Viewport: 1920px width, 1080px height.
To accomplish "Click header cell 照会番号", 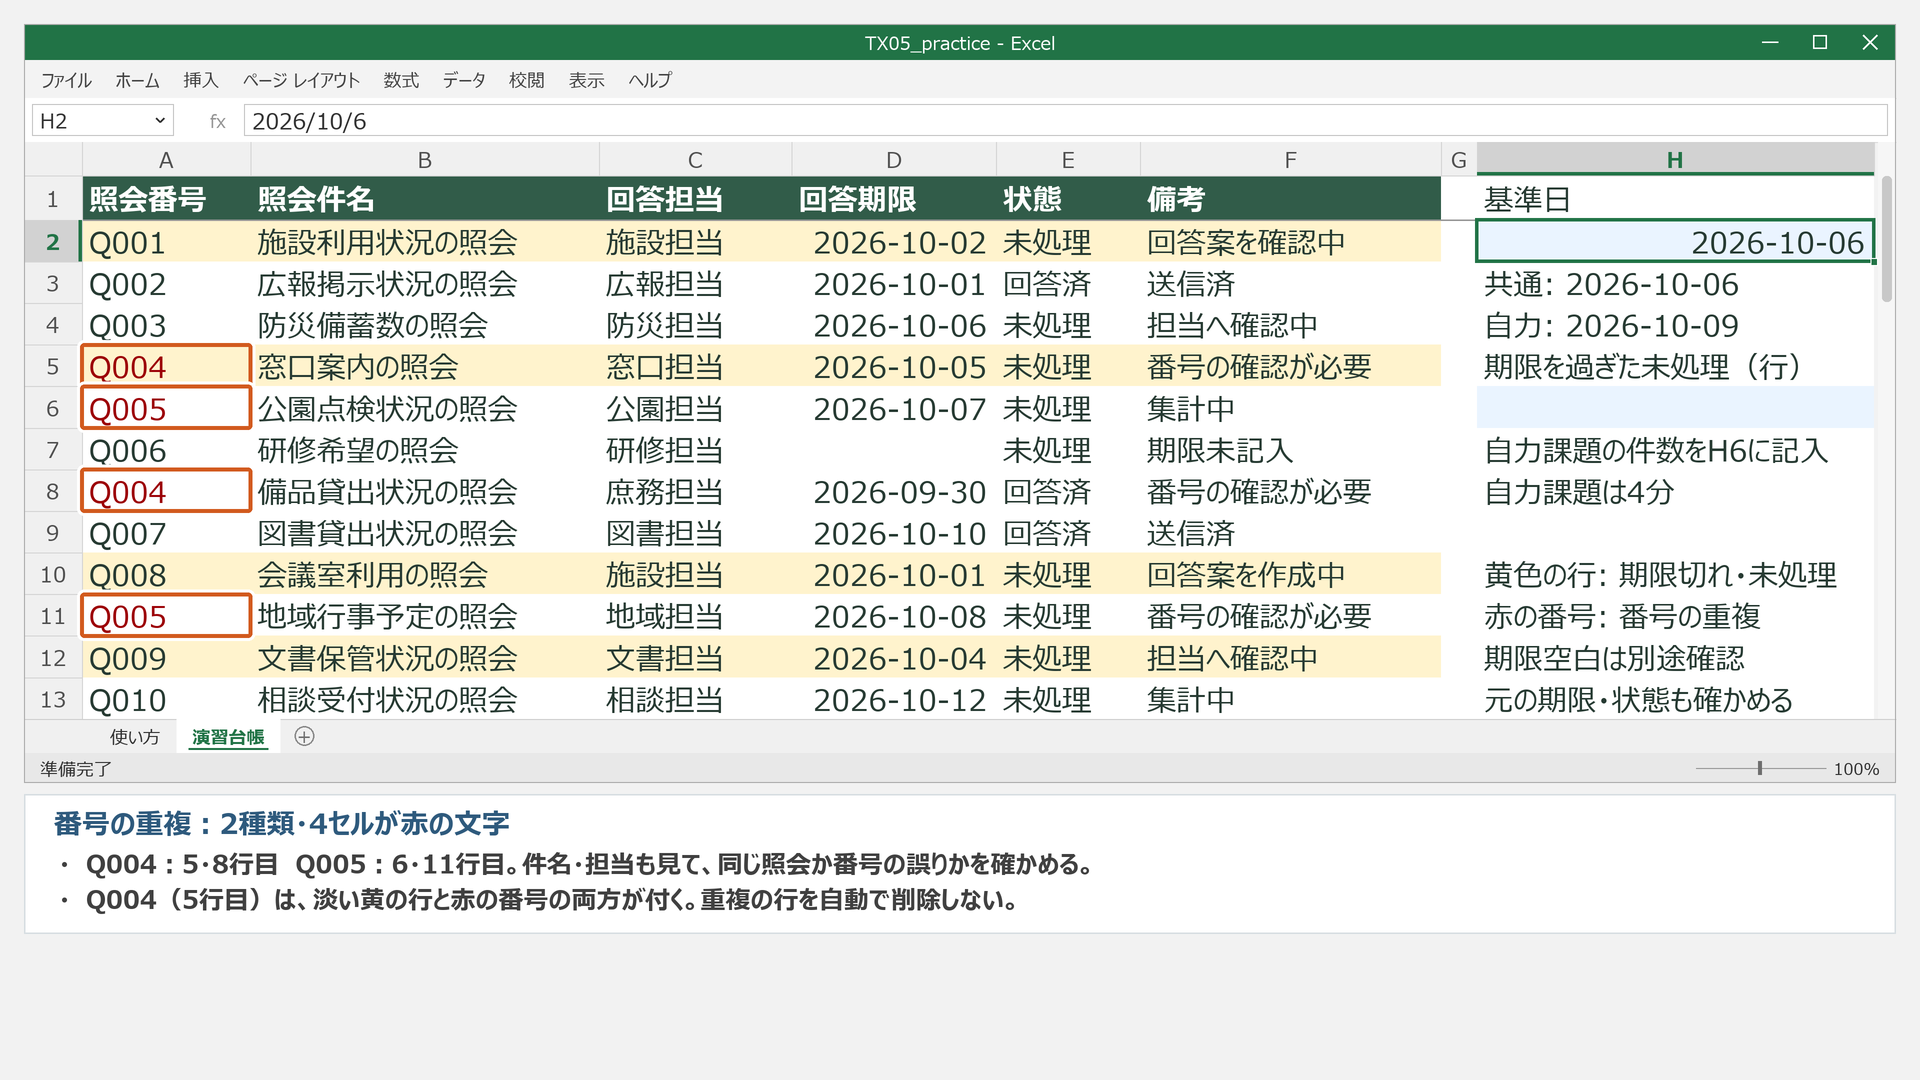I will coord(166,199).
